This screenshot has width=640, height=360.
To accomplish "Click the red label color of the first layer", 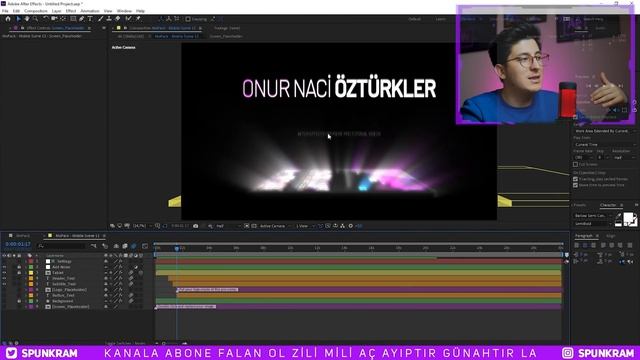I will point(31,261).
